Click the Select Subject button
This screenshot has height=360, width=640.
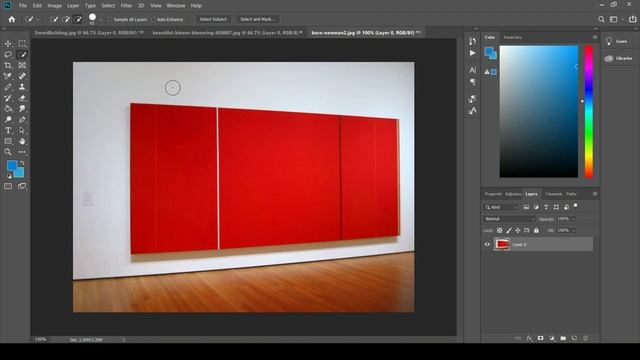click(x=213, y=19)
